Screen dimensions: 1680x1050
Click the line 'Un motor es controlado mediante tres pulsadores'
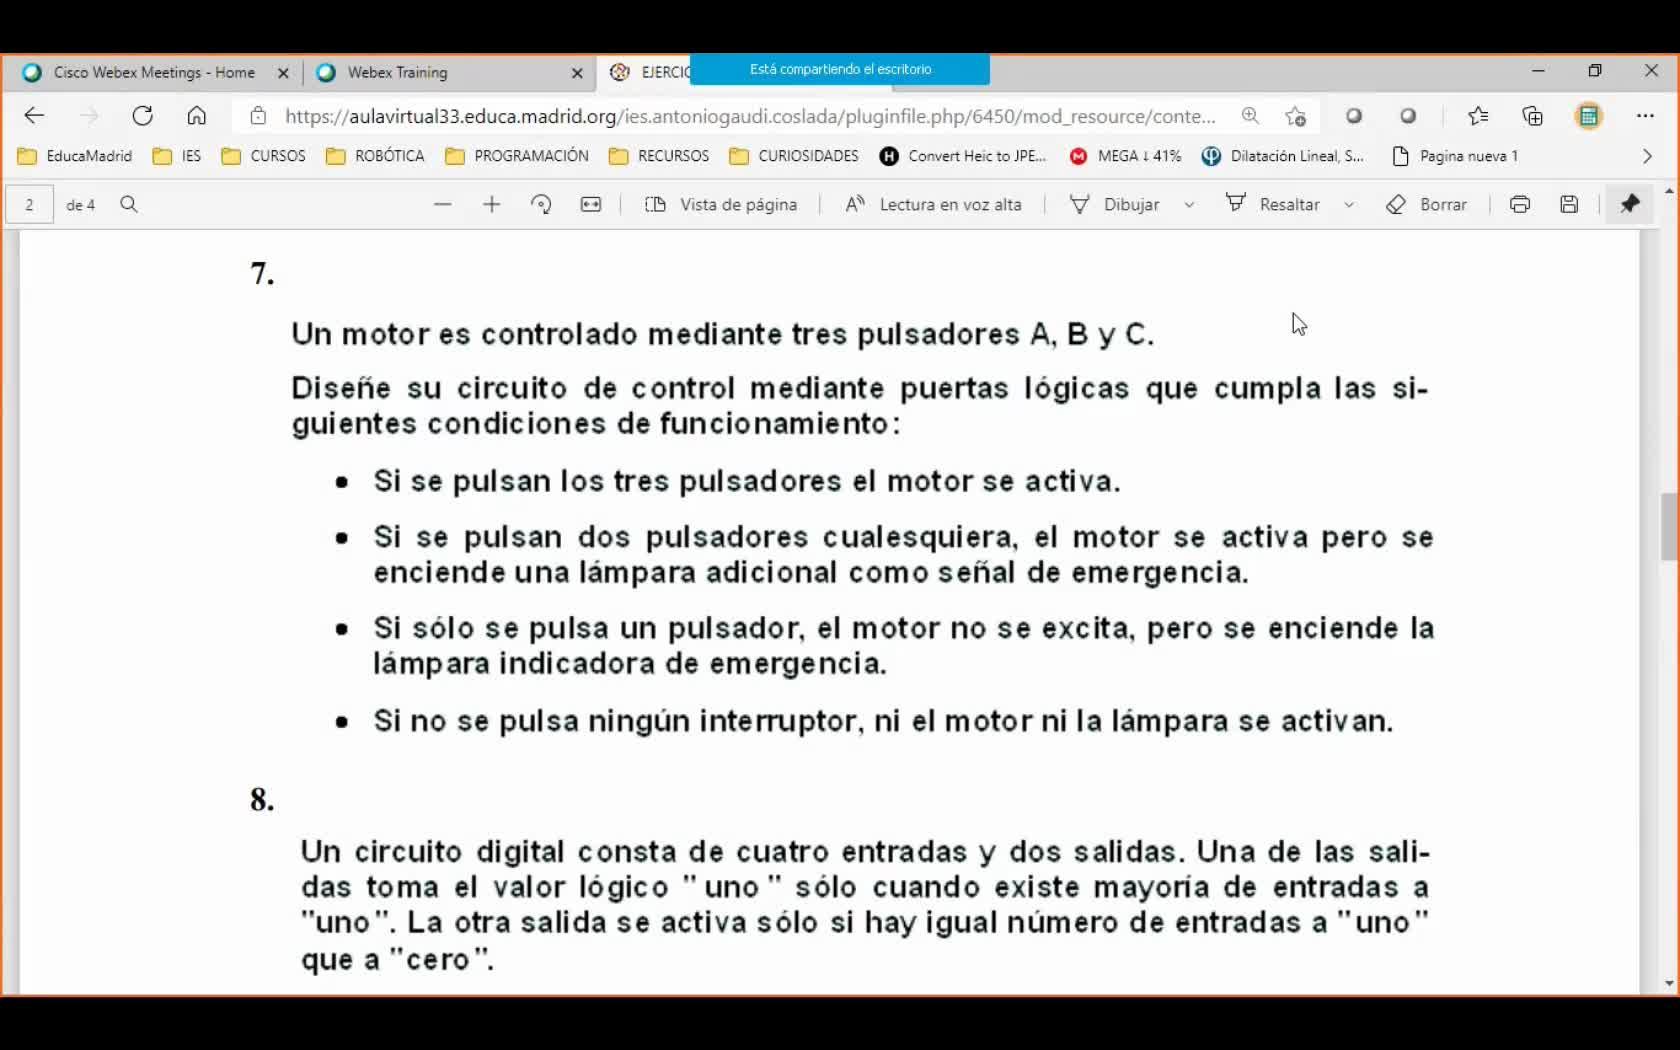click(722, 334)
